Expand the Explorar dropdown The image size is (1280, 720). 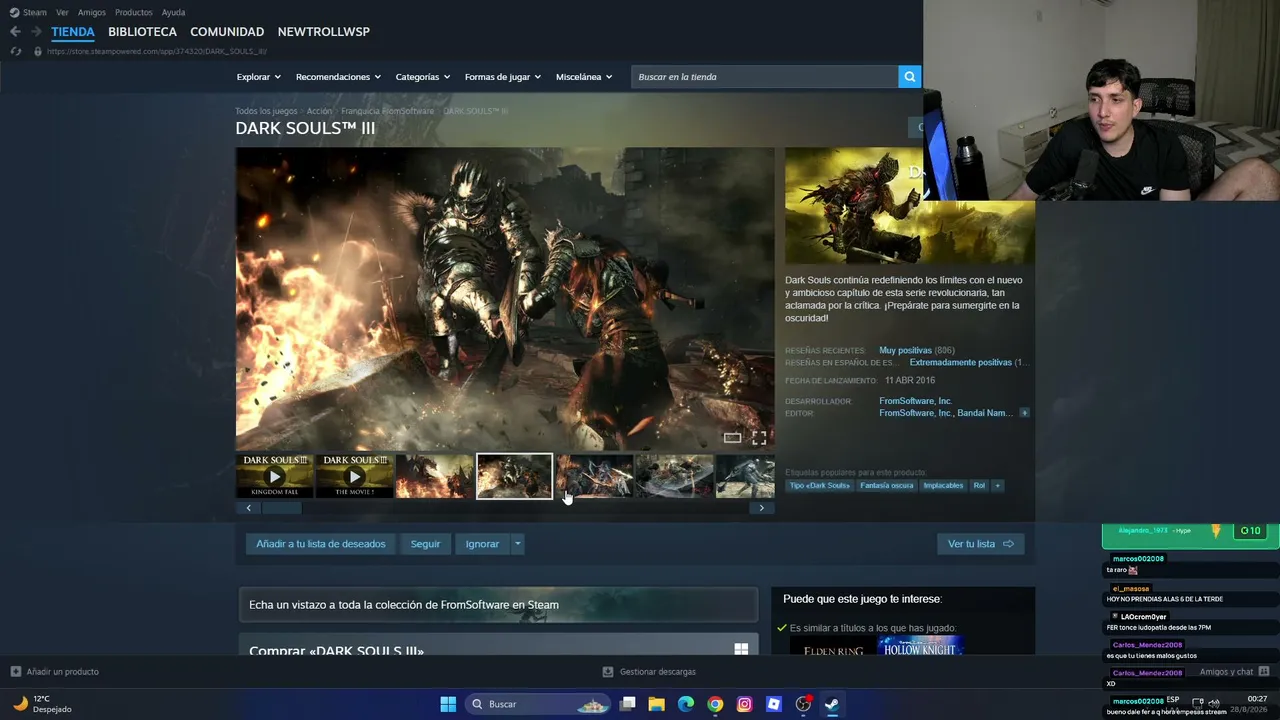click(259, 77)
